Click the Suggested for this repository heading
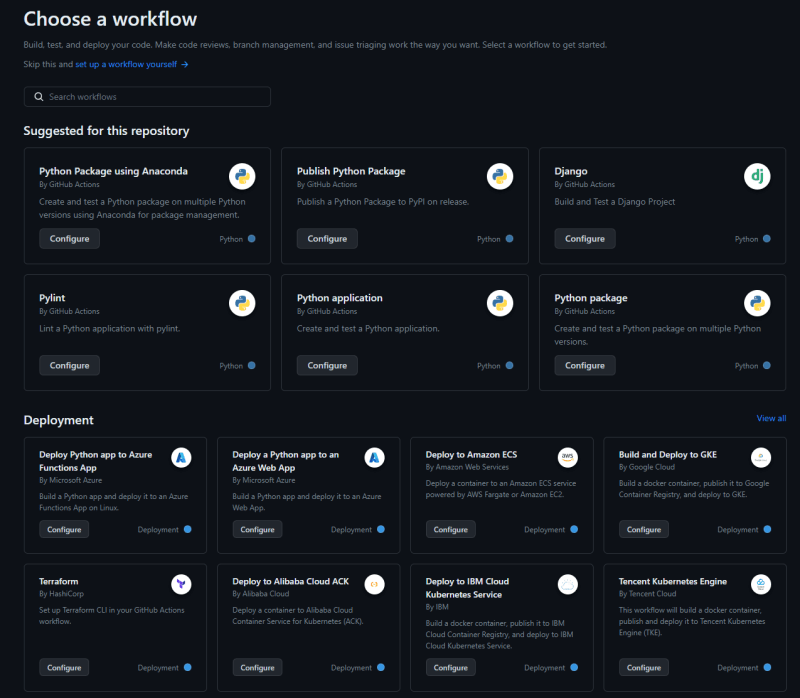The height and width of the screenshot is (698, 800). coord(106,131)
